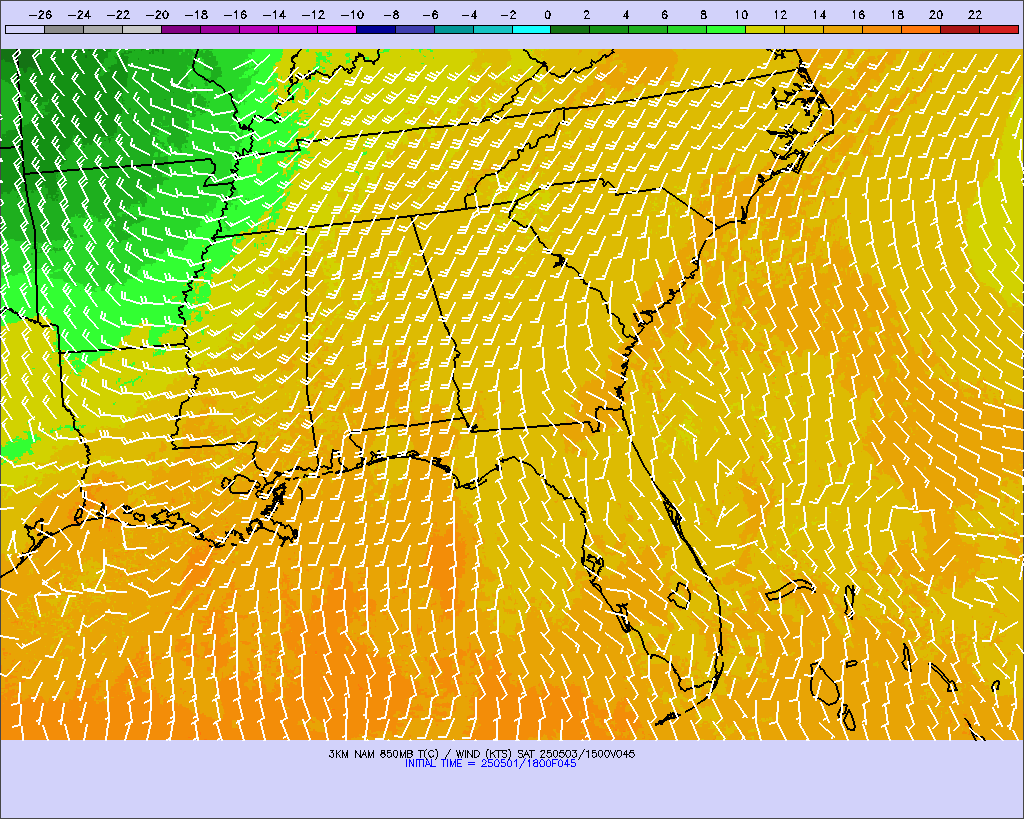
Task: Click the -22 legend label
Action: pyautogui.click(x=118, y=15)
